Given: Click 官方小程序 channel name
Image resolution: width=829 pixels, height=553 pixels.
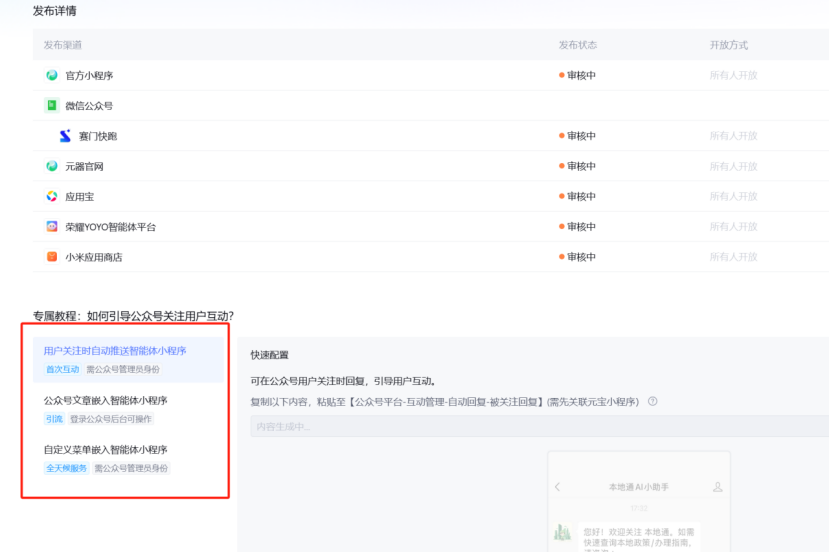Looking at the screenshot, I should pyautogui.click(x=89, y=76).
